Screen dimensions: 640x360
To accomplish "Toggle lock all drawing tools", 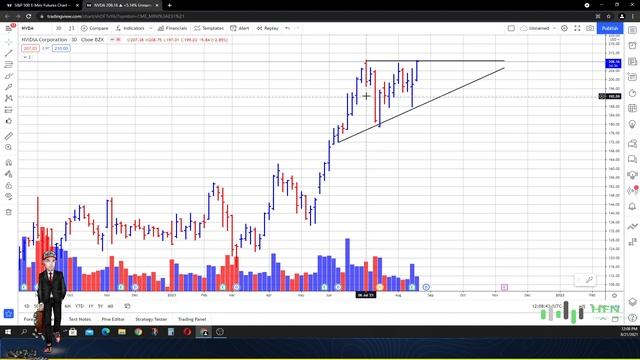I will coord(9,185).
